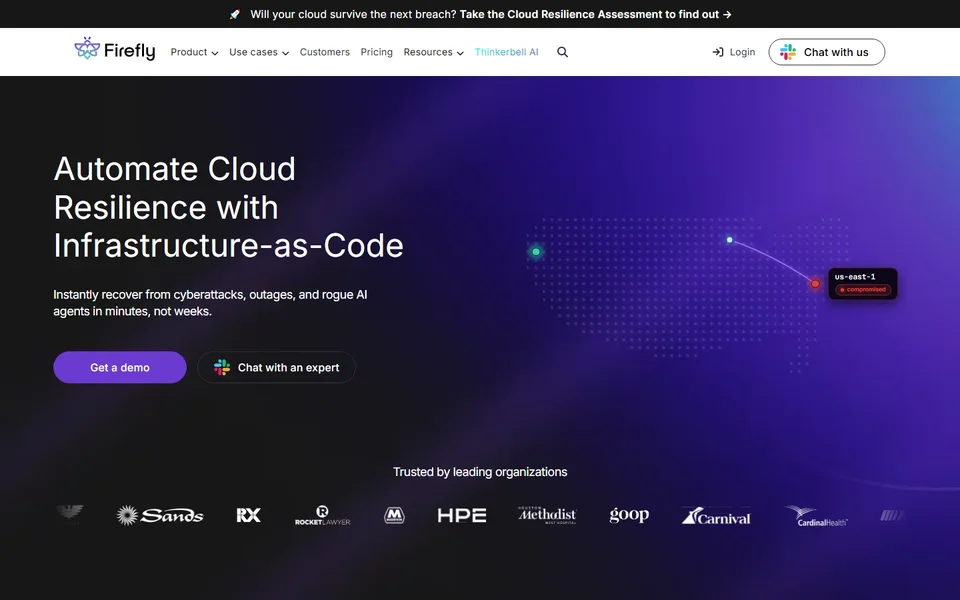960x600 pixels.
Task: Click the Slack icon in Chat with us
Action: click(787, 52)
